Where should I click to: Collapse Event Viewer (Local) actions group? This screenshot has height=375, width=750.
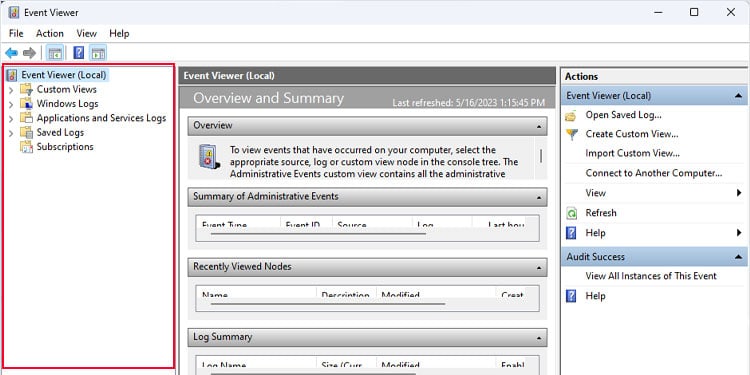pyautogui.click(x=738, y=96)
